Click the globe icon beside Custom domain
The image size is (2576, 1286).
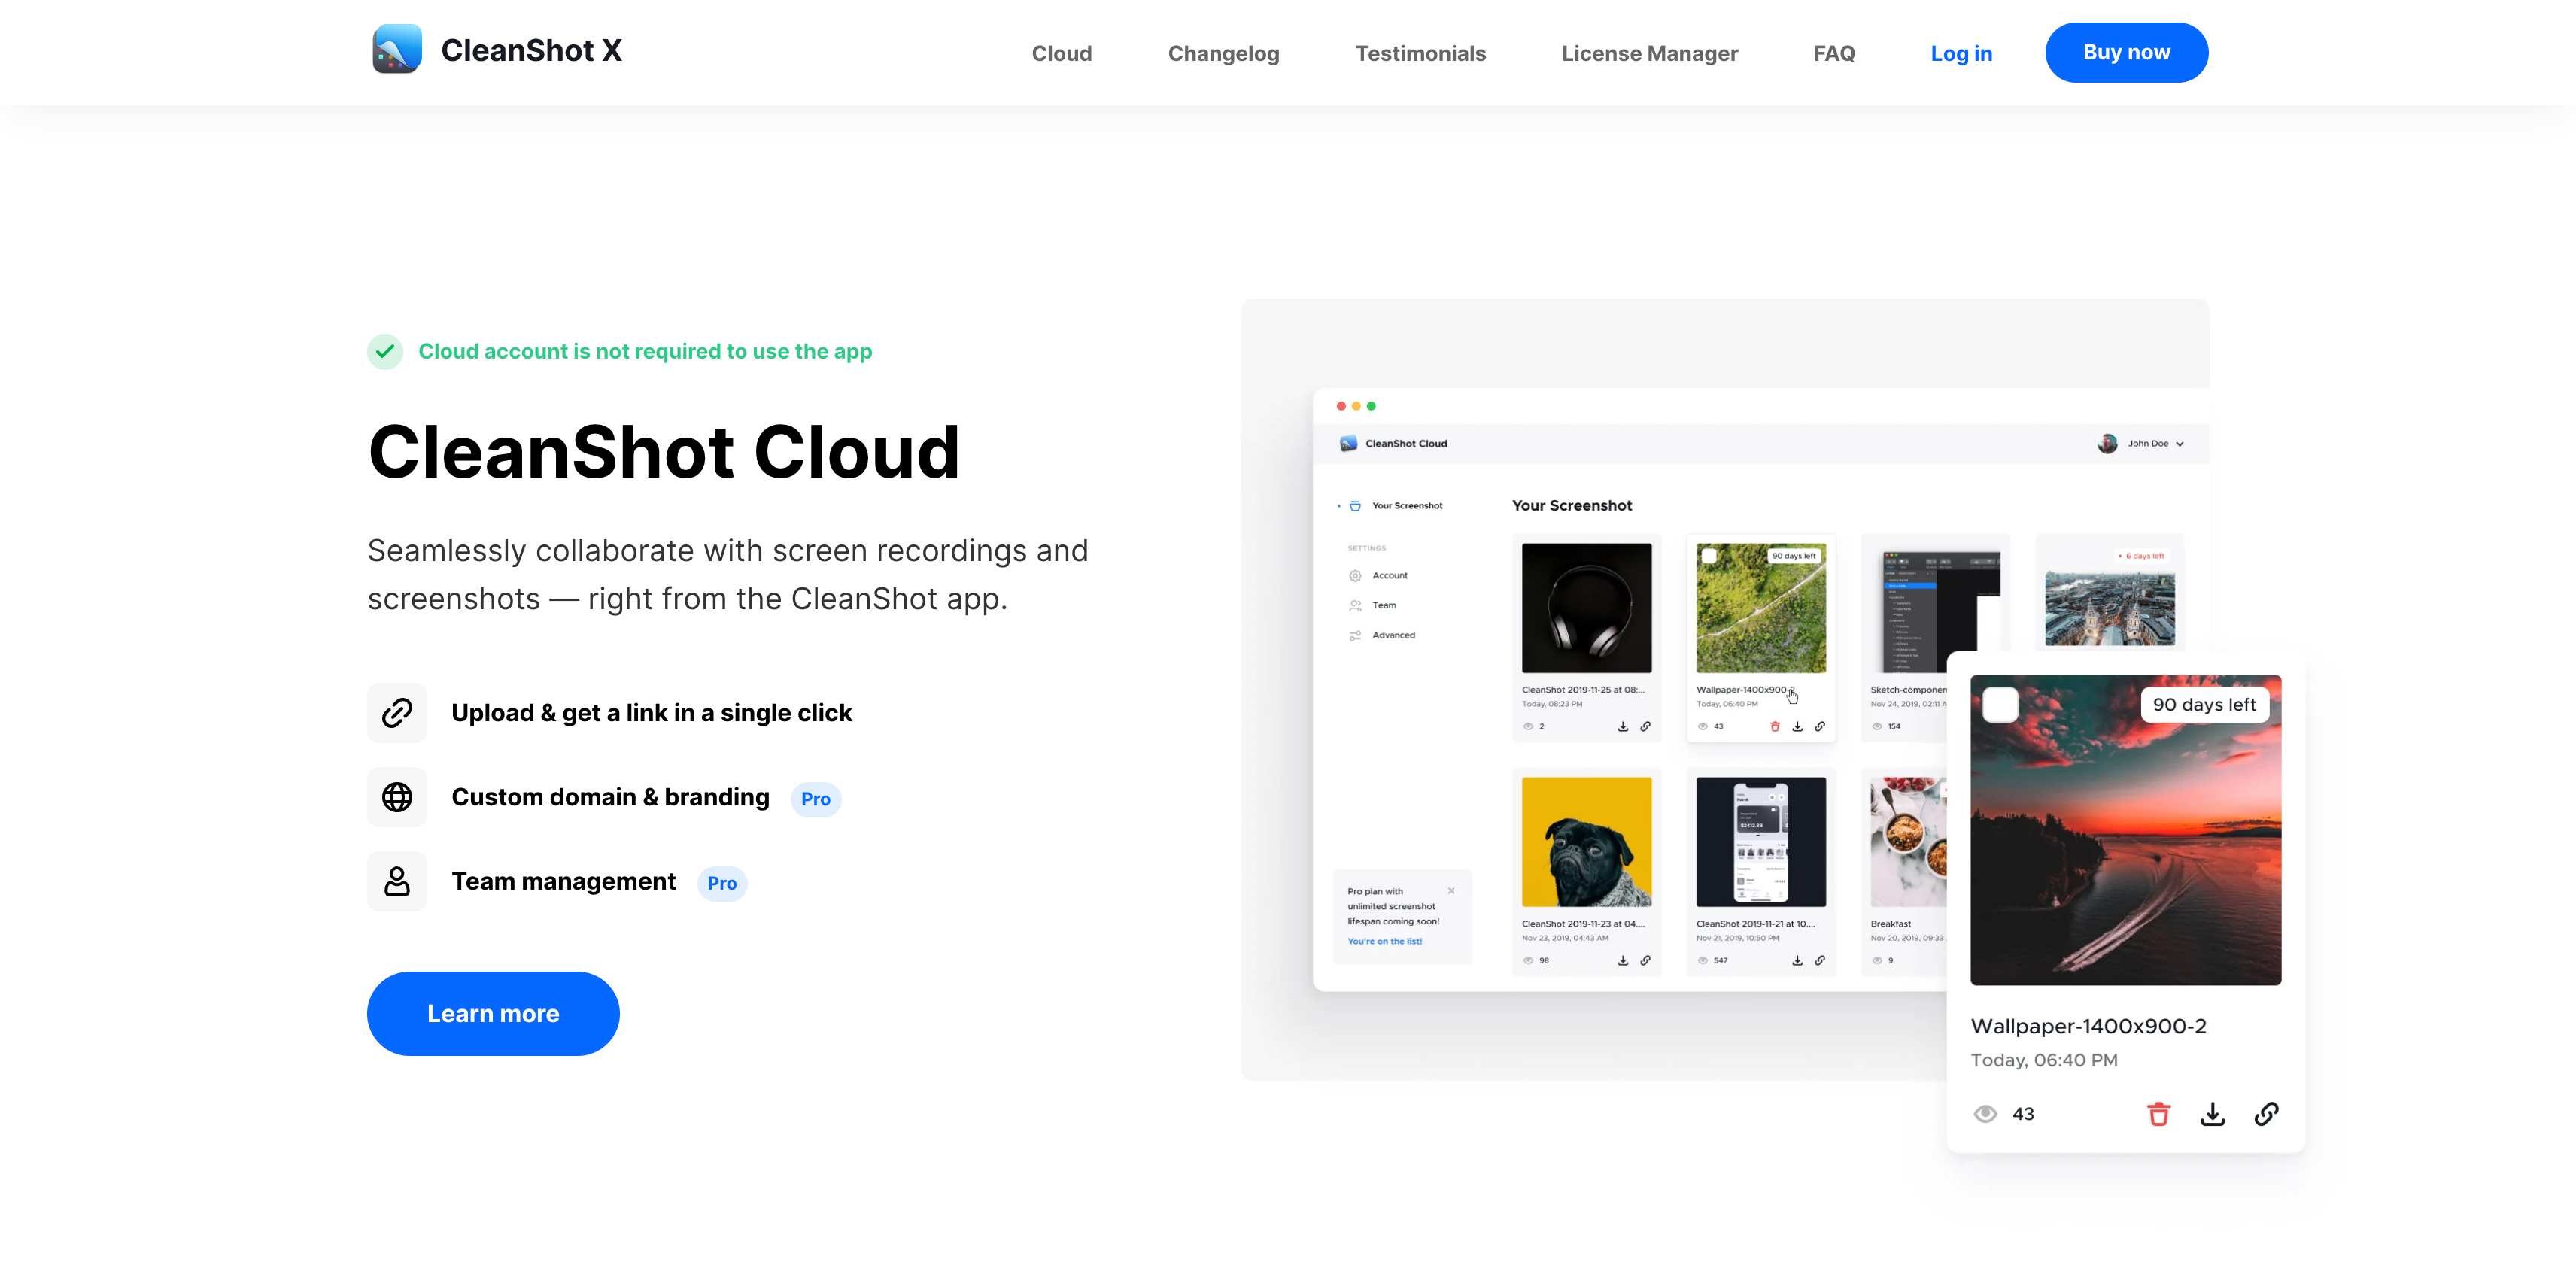[397, 797]
